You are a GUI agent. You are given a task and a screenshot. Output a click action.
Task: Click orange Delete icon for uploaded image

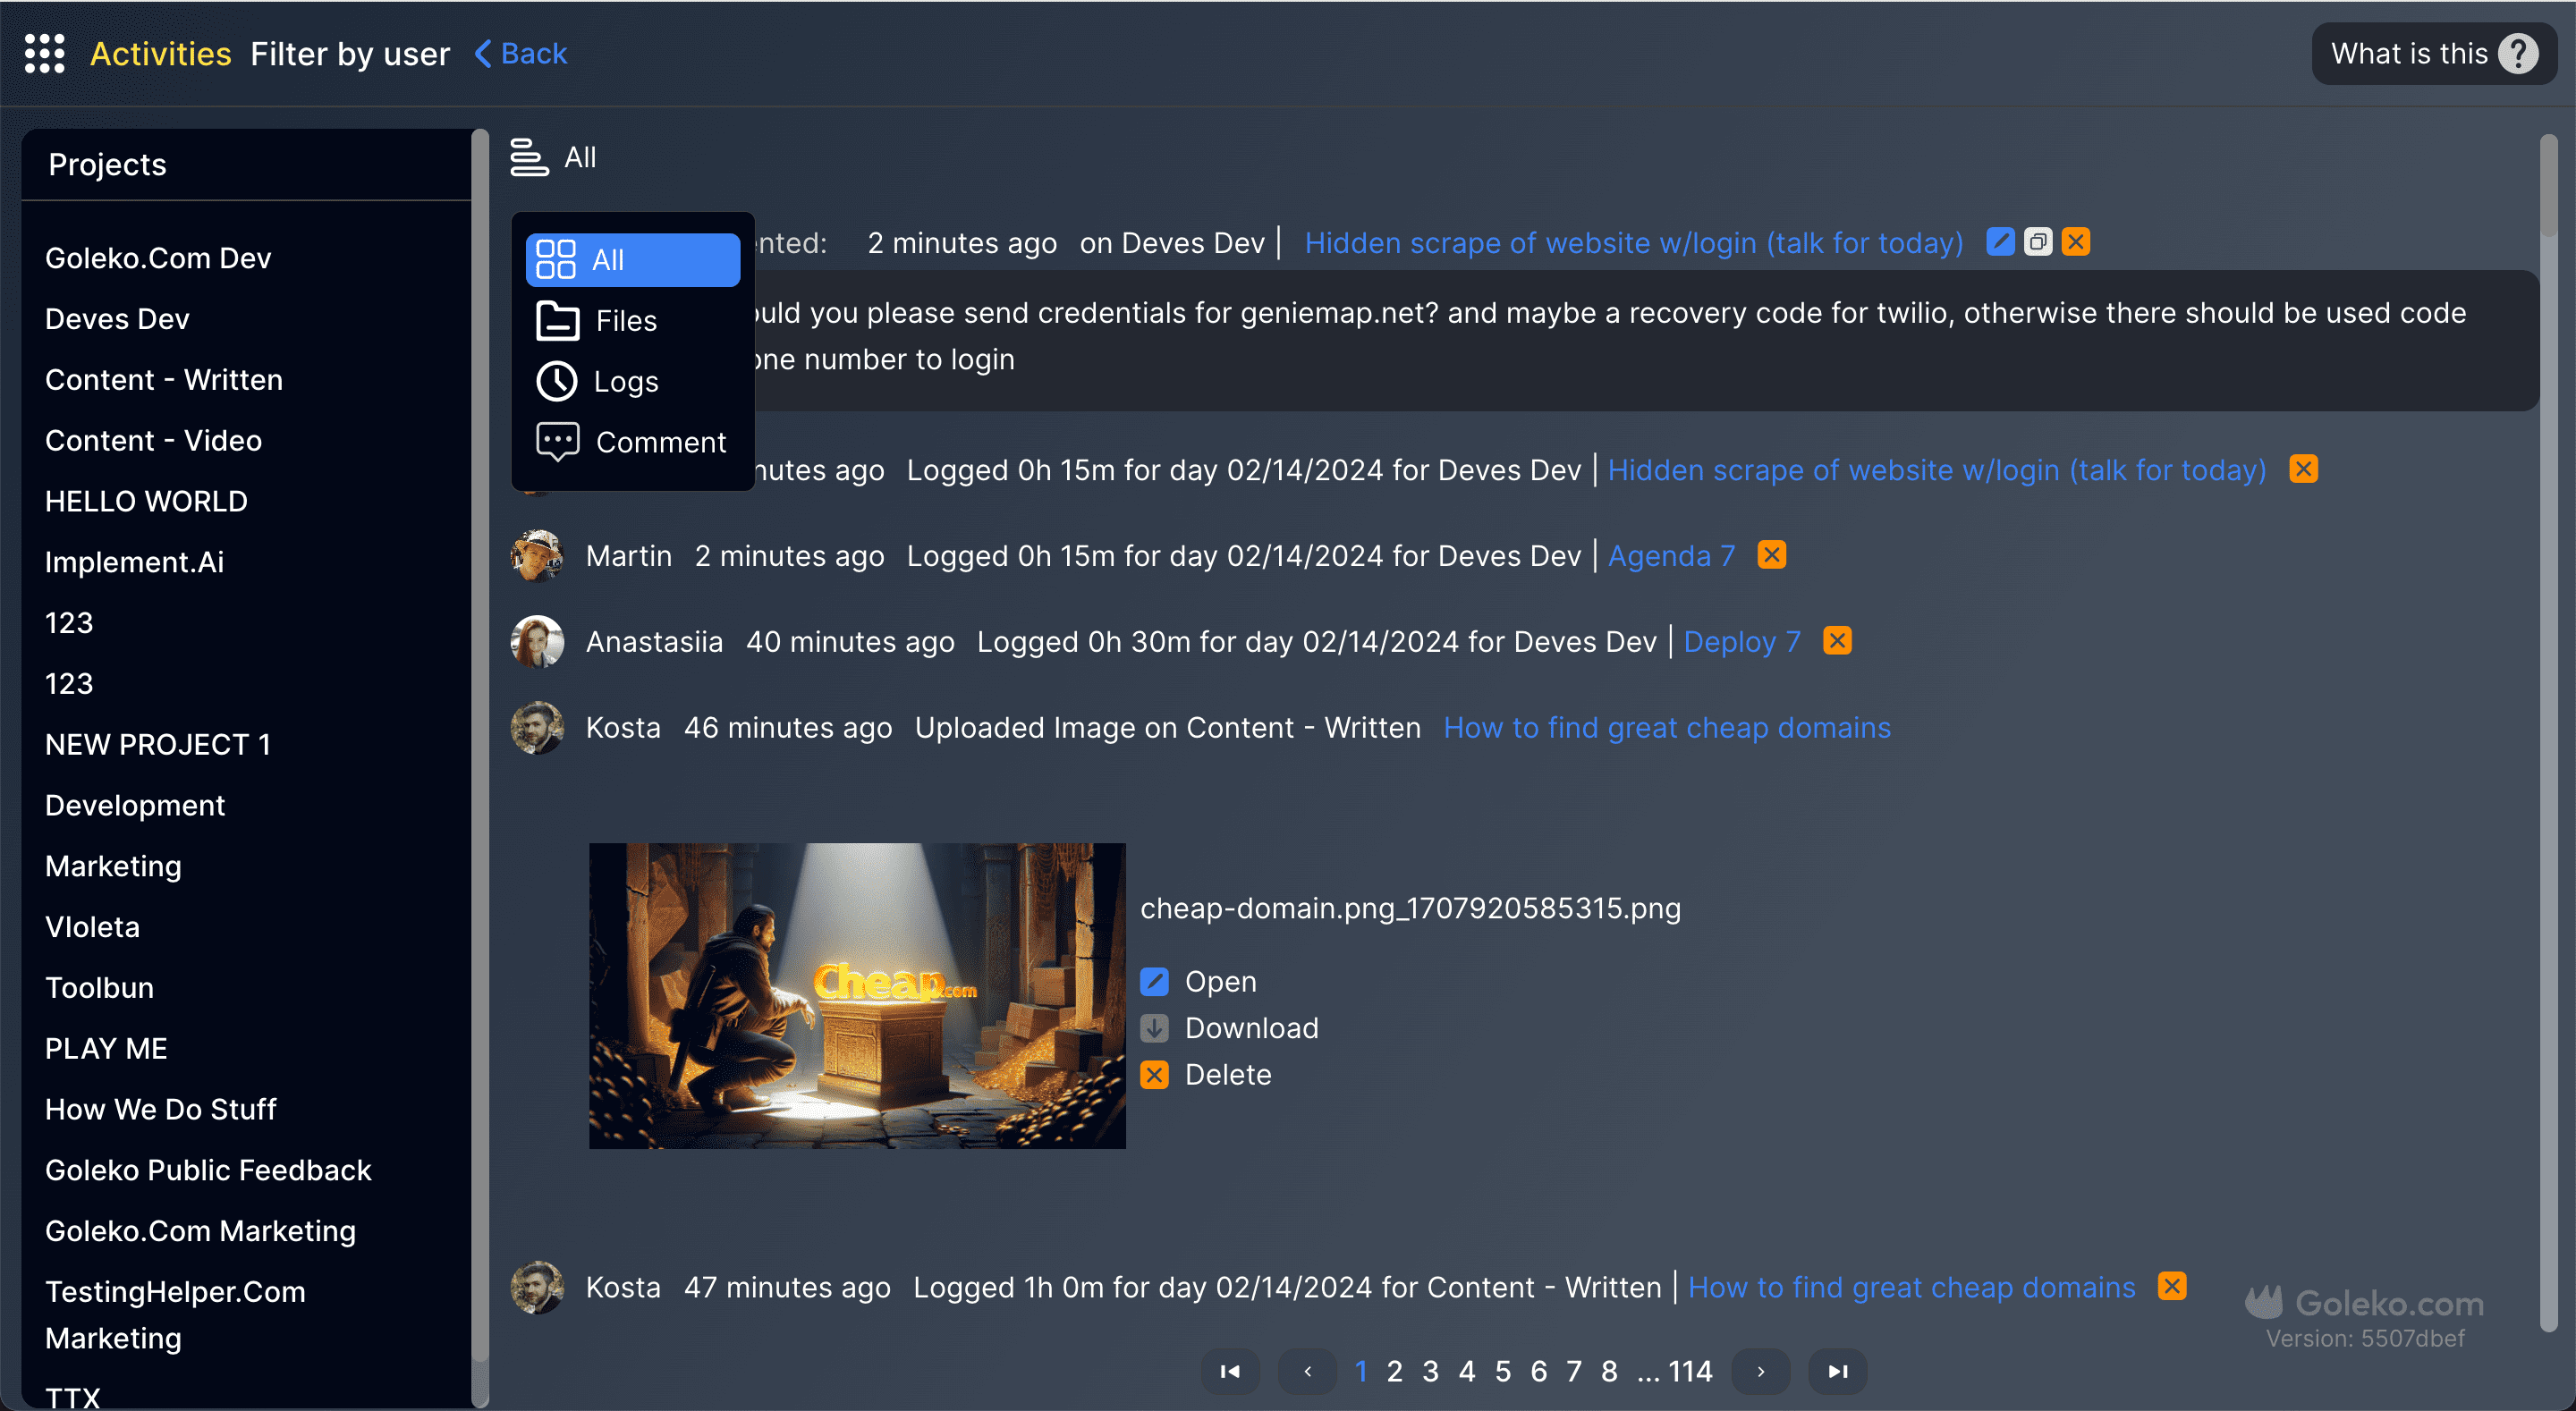pos(1154,1075)
